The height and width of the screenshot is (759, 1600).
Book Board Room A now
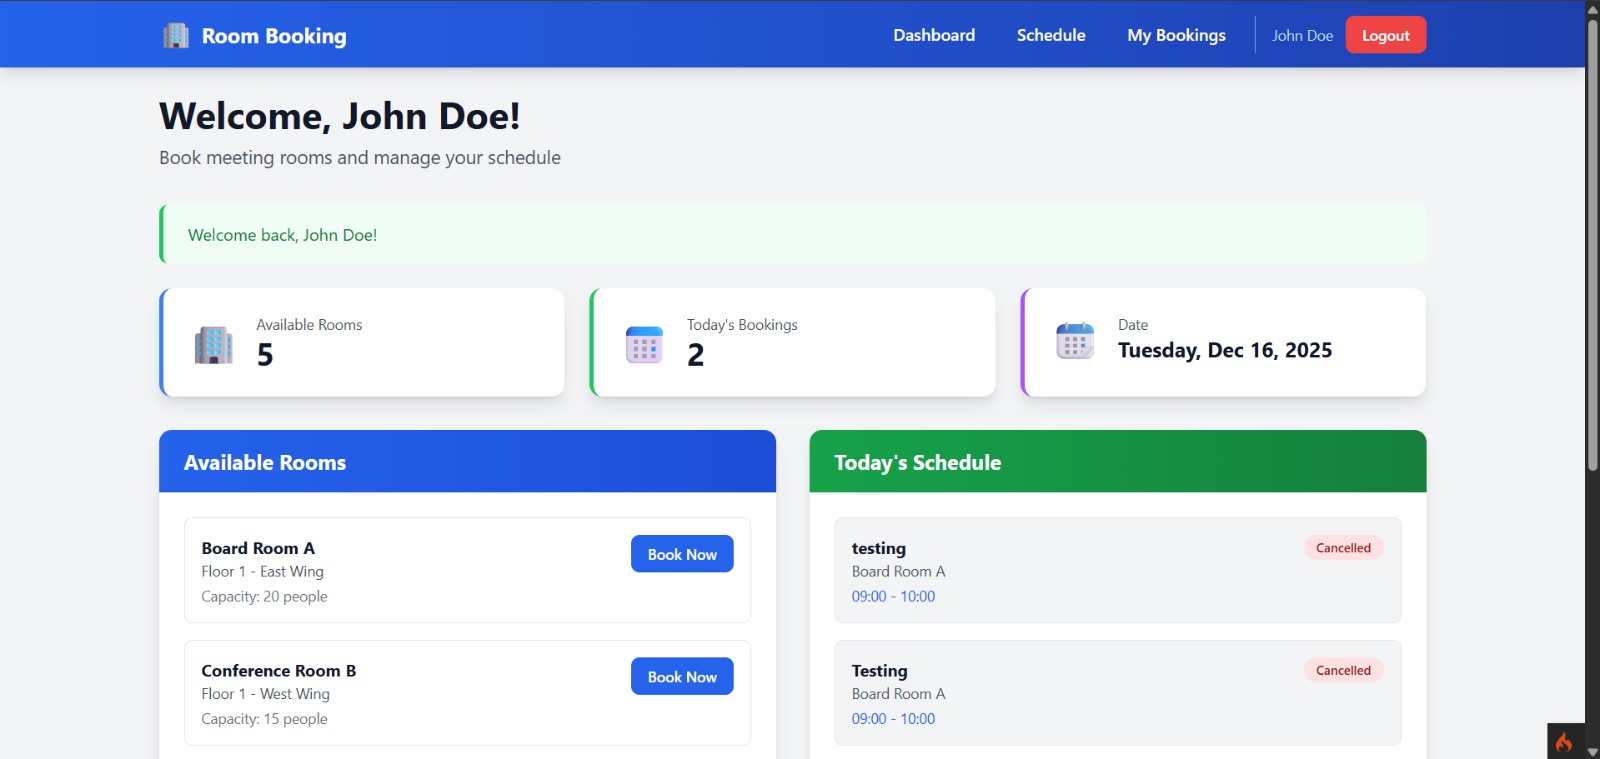[x=682, y=554]
